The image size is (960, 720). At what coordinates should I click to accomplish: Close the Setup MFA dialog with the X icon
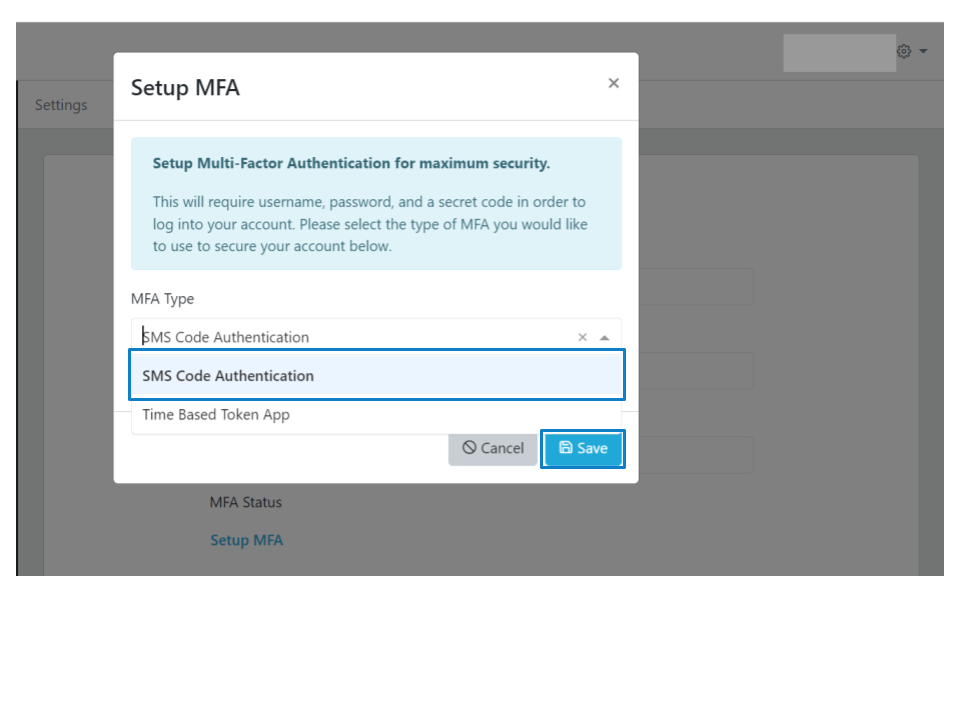[x=613, y=83]
